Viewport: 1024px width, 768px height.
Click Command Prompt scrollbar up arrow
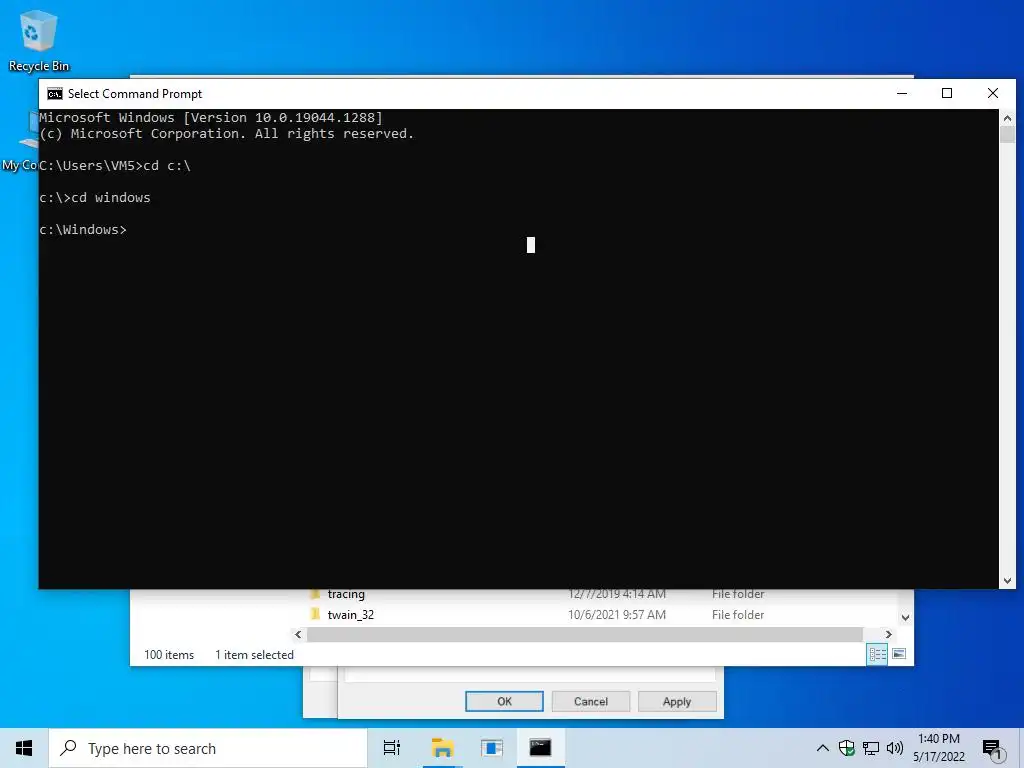click(x=1007, y=118)
